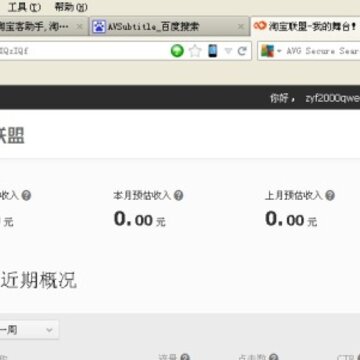The height and width of the screenshot is (360, 360).
Task: Close the AVSubtitle_百度搜索 tab
Action: coord(241,26)
